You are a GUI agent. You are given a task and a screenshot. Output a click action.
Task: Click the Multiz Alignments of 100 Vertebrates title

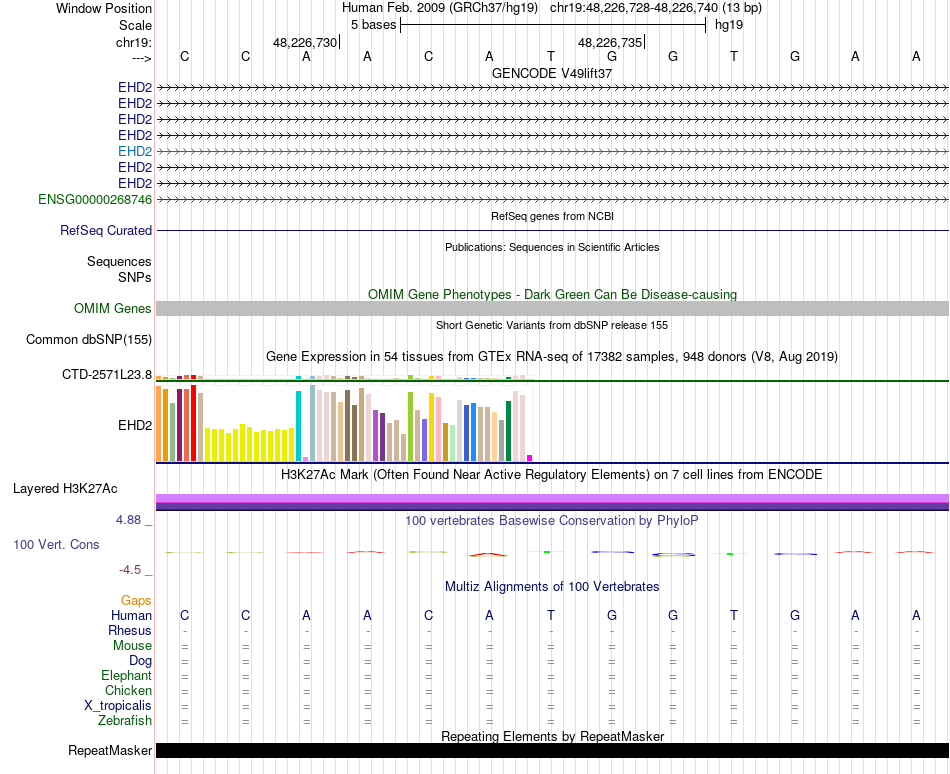[x=552, y=586]
